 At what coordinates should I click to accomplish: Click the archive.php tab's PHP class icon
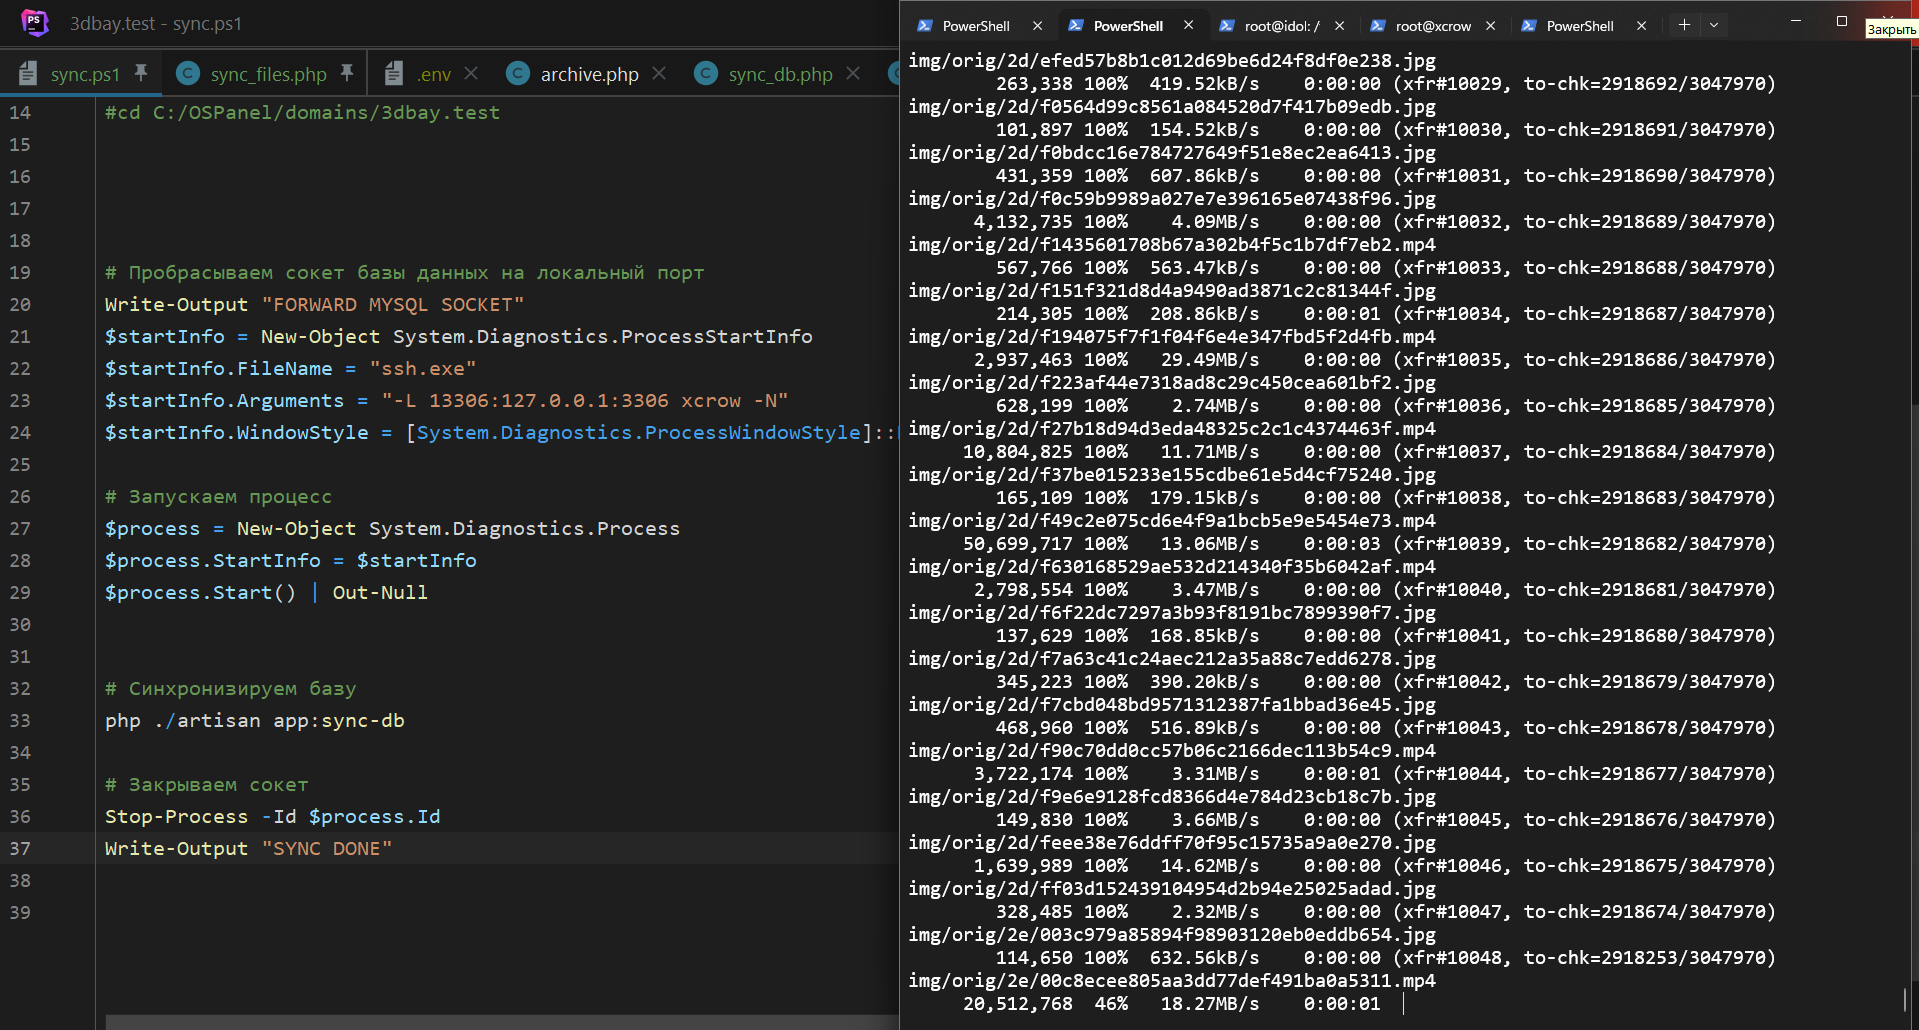coord(517,73)
